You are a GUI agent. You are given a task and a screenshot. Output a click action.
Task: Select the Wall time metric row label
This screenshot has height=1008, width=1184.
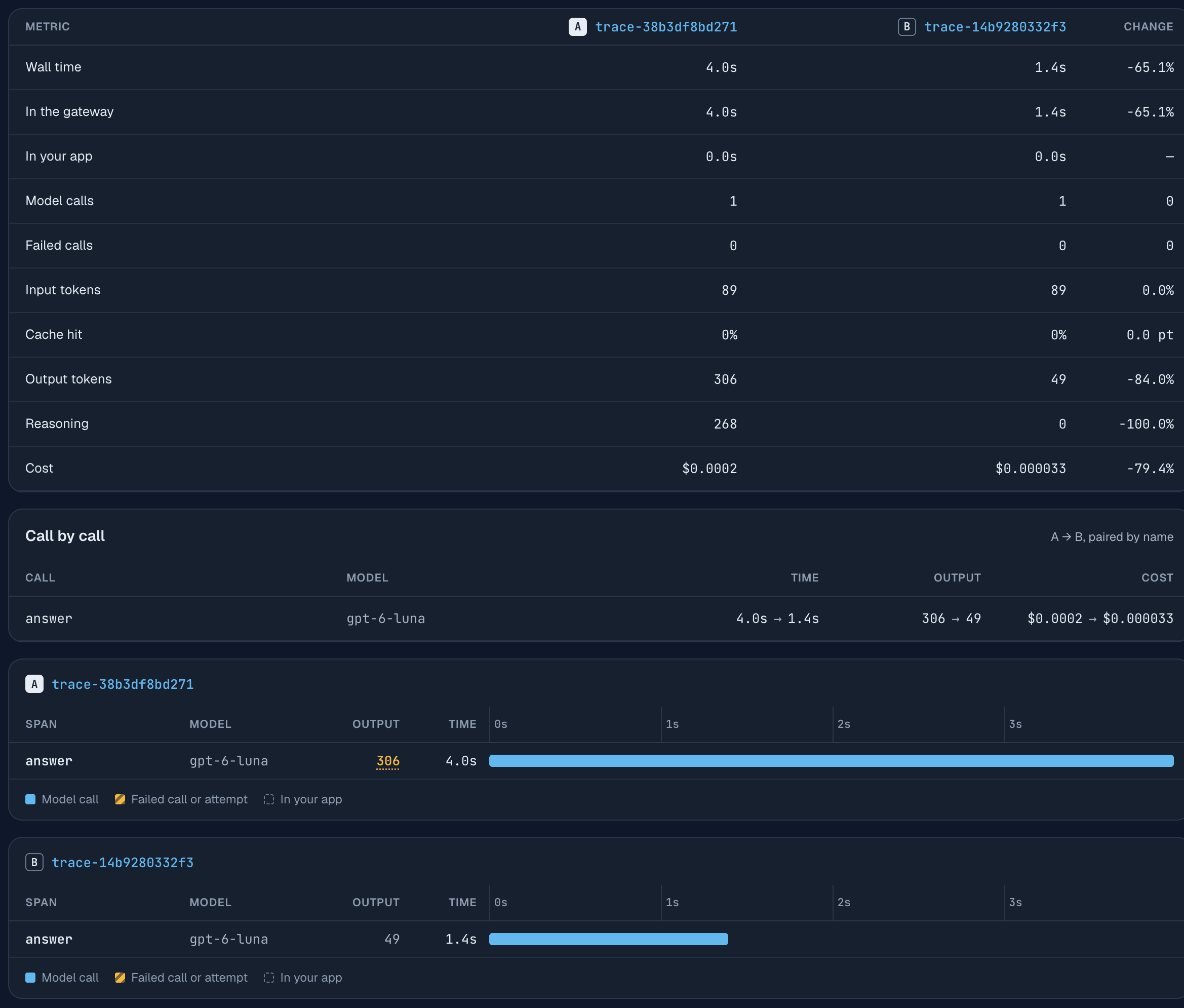tap(53, 67)
